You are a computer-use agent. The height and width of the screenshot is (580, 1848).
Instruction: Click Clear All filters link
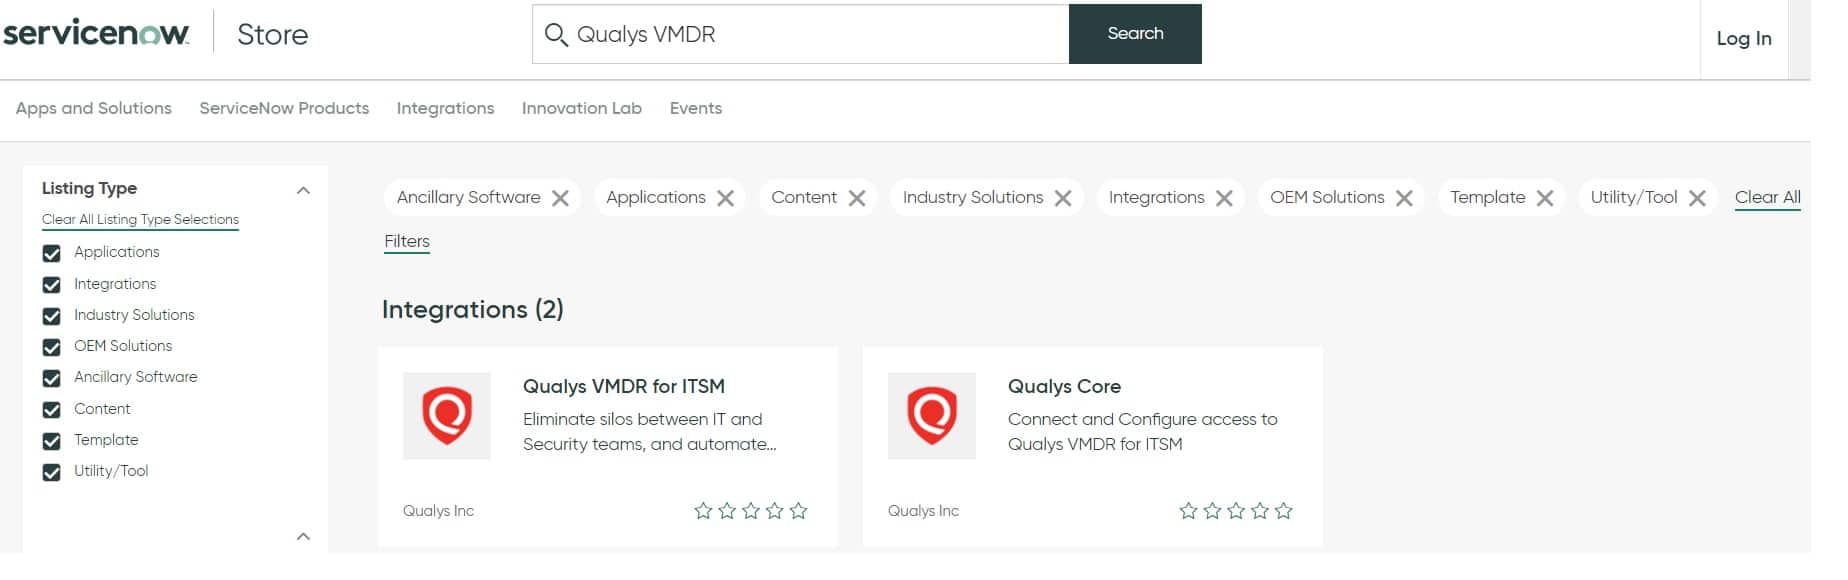tap(1768, 197)
